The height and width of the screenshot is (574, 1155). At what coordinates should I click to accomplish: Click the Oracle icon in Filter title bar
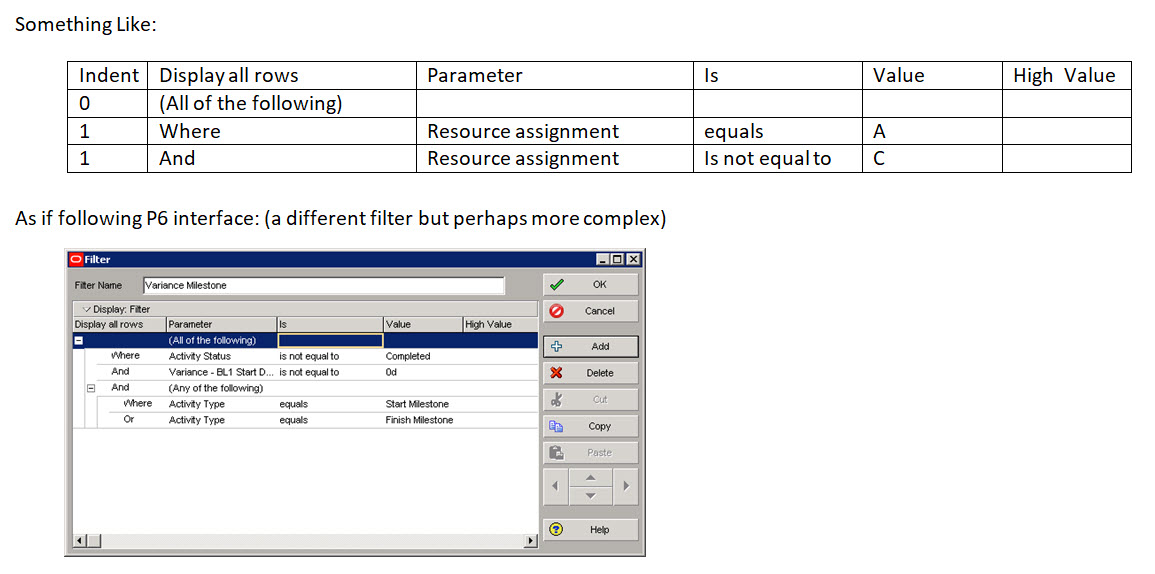tap(75, 259)
